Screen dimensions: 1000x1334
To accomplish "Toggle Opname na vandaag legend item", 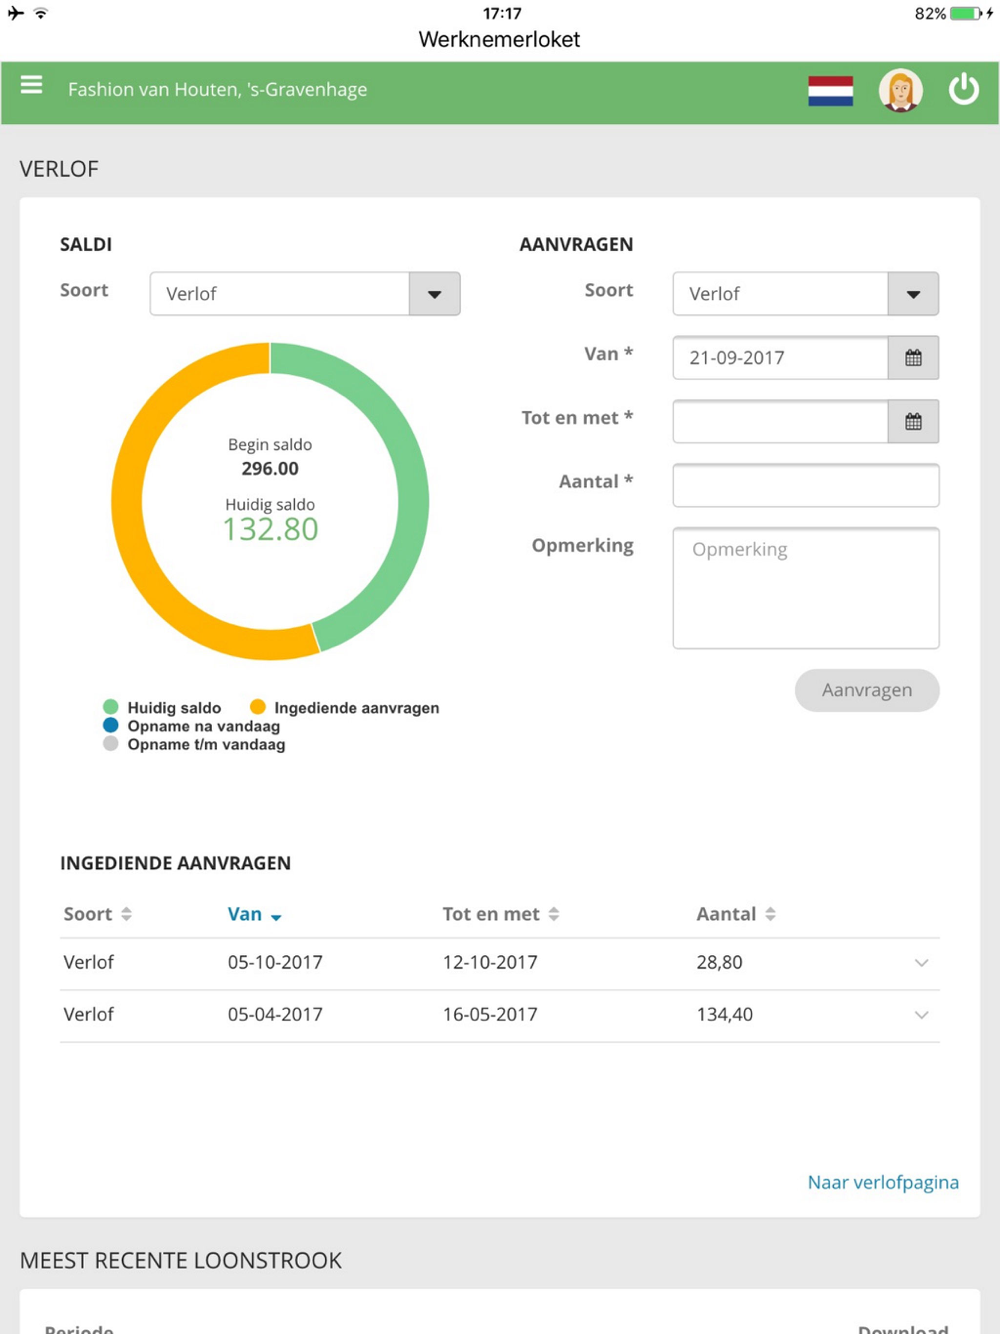I will coord(192,726).
